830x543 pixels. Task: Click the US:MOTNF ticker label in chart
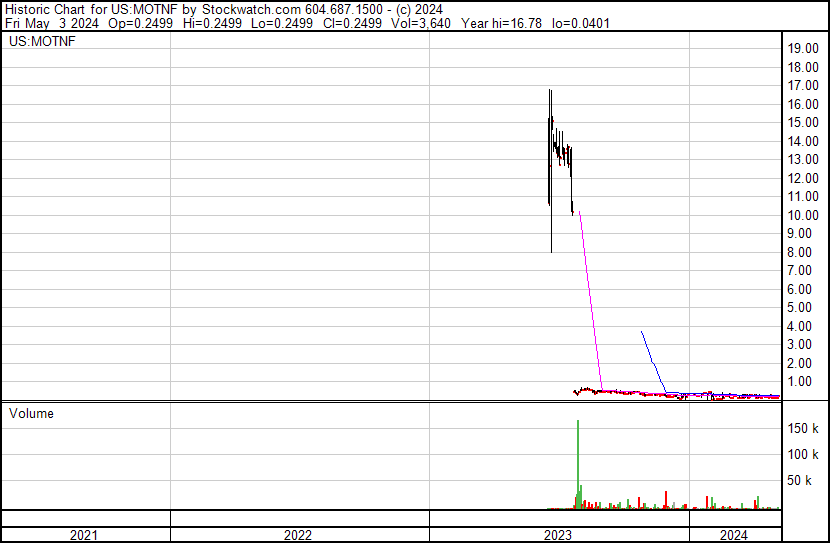41,42
